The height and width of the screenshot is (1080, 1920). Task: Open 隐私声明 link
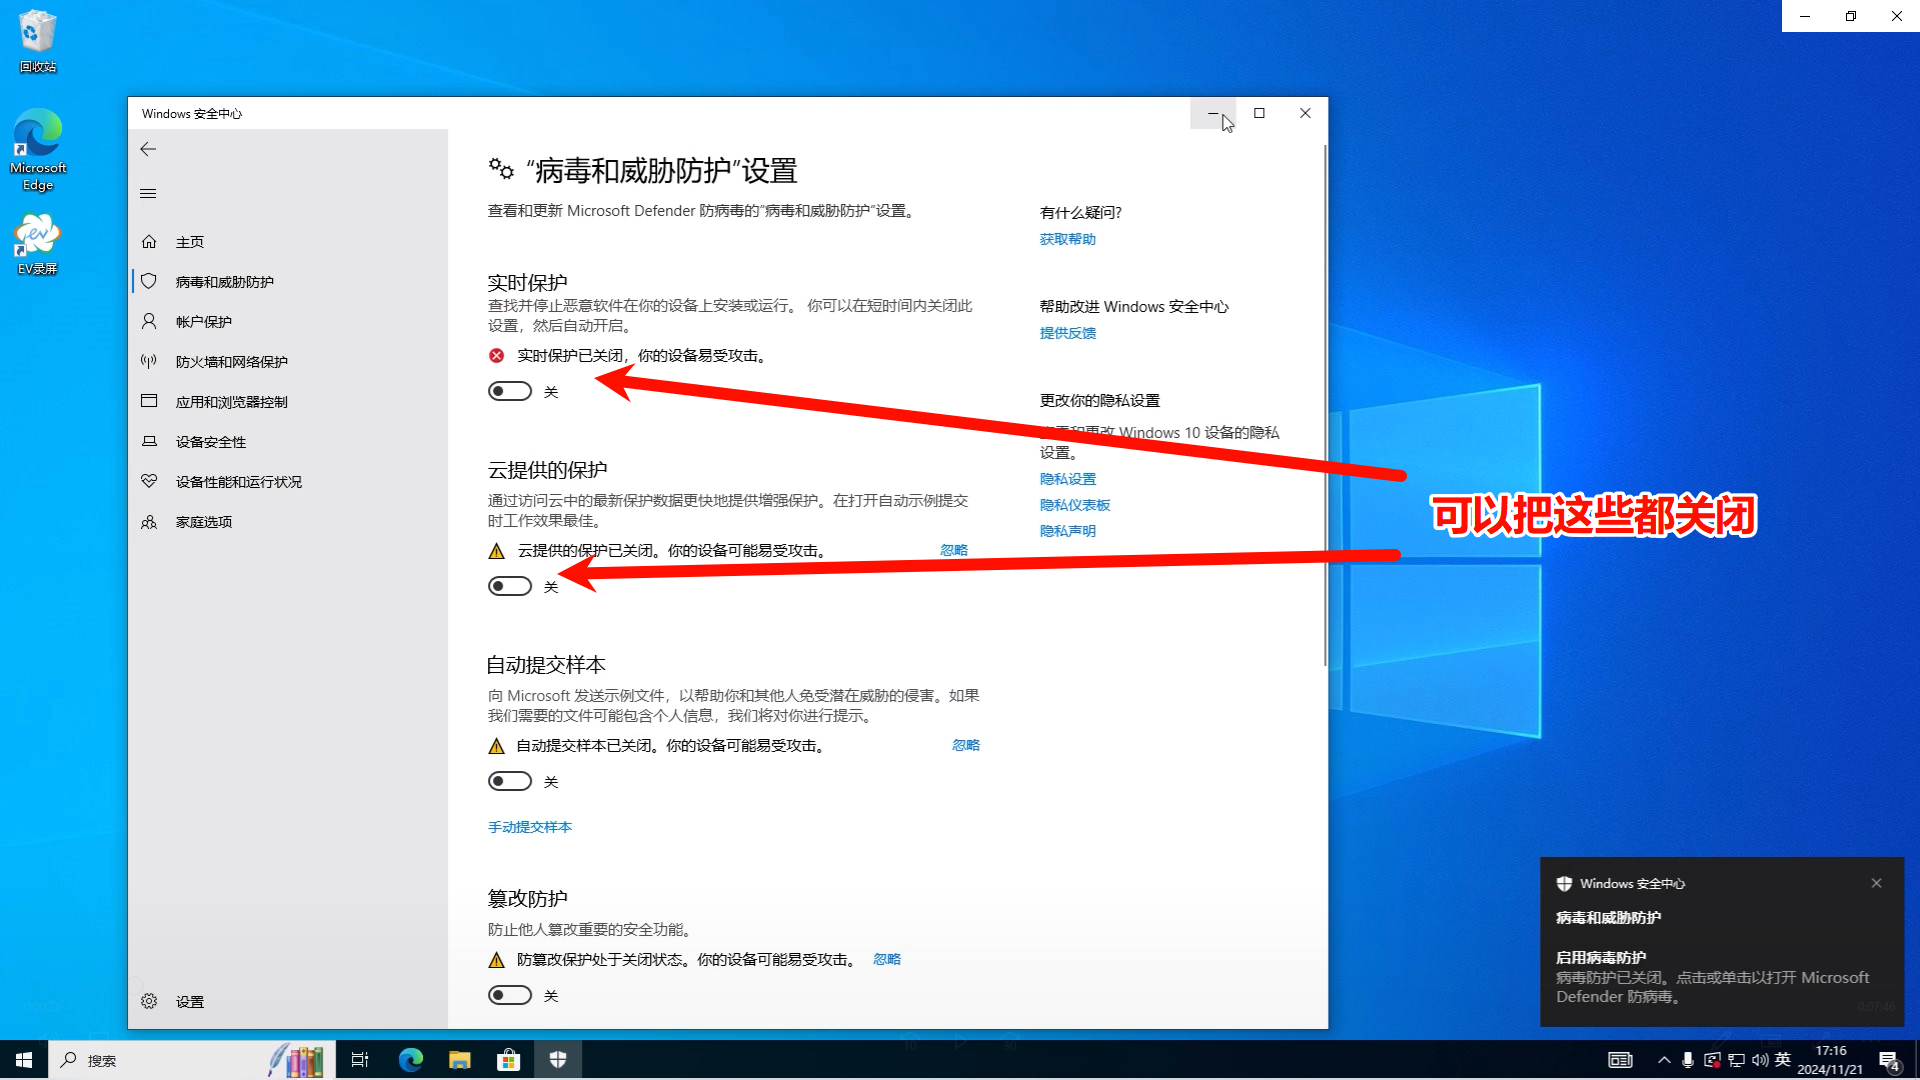(x=1068, y=531)
